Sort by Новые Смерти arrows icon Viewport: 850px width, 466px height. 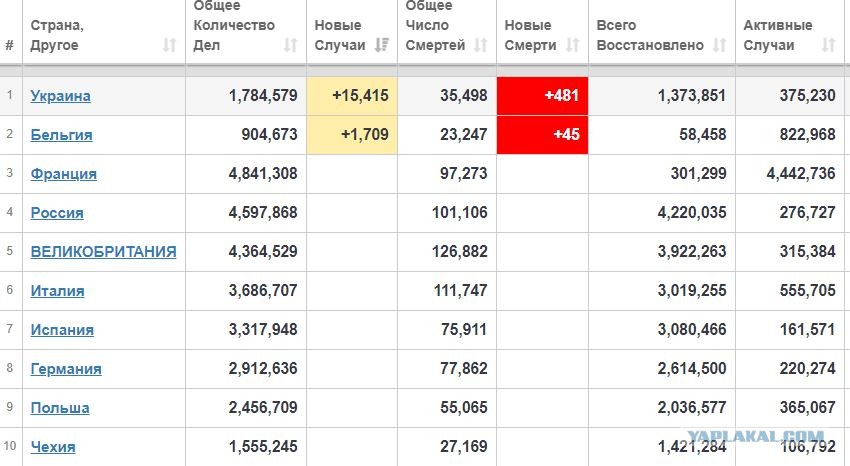tap(572, 45)
